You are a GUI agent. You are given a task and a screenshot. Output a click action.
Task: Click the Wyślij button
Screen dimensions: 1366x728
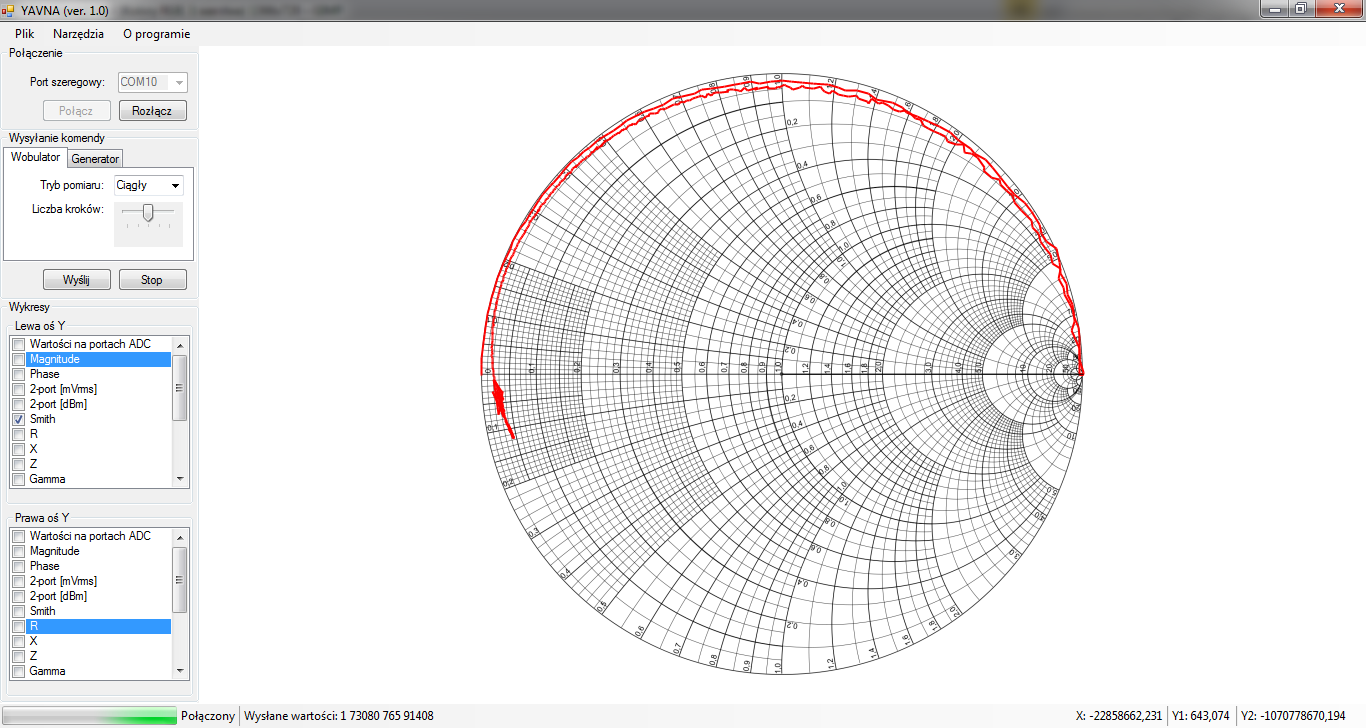click(x=76, y=280)
